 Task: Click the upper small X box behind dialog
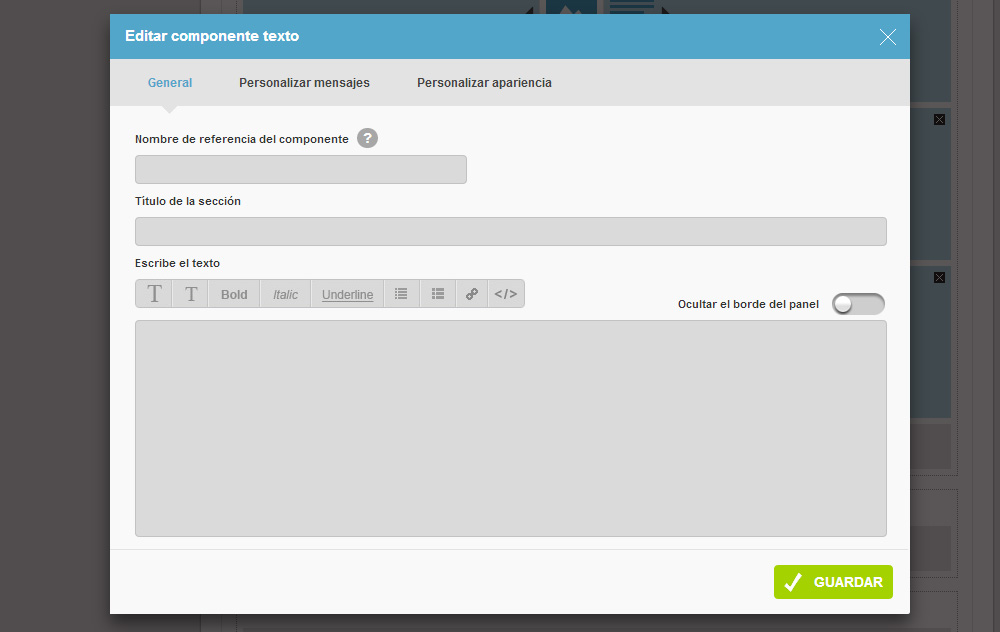click(x=939, y=120)
